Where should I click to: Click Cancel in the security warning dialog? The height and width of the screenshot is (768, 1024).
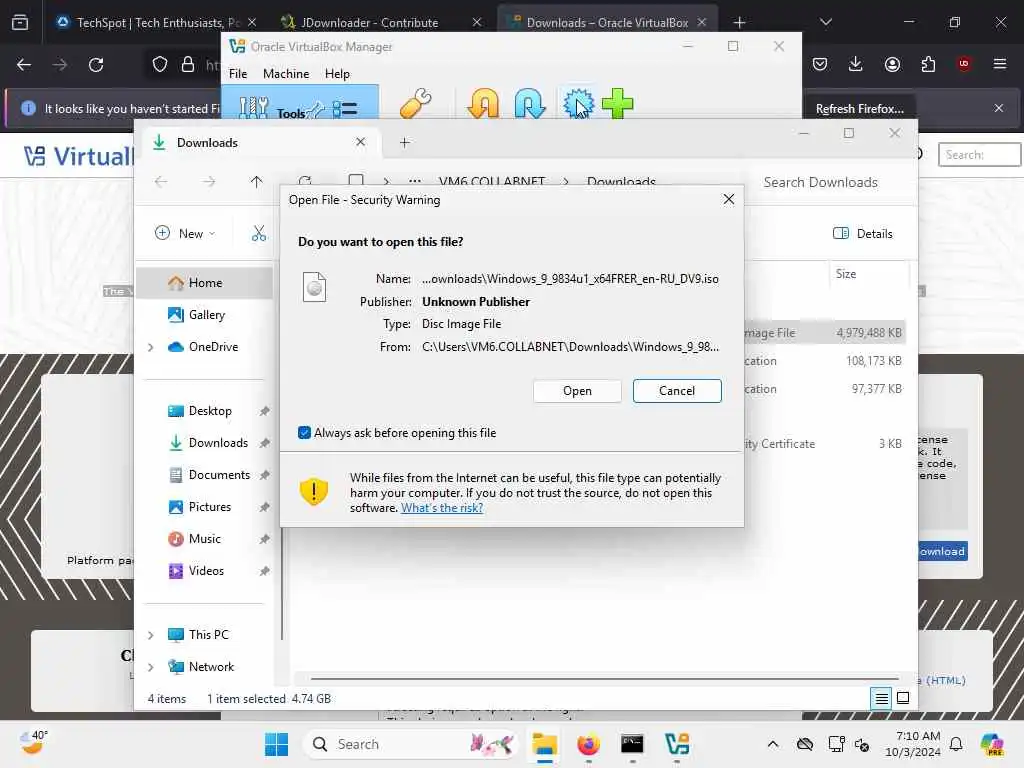tap(677, 391)
